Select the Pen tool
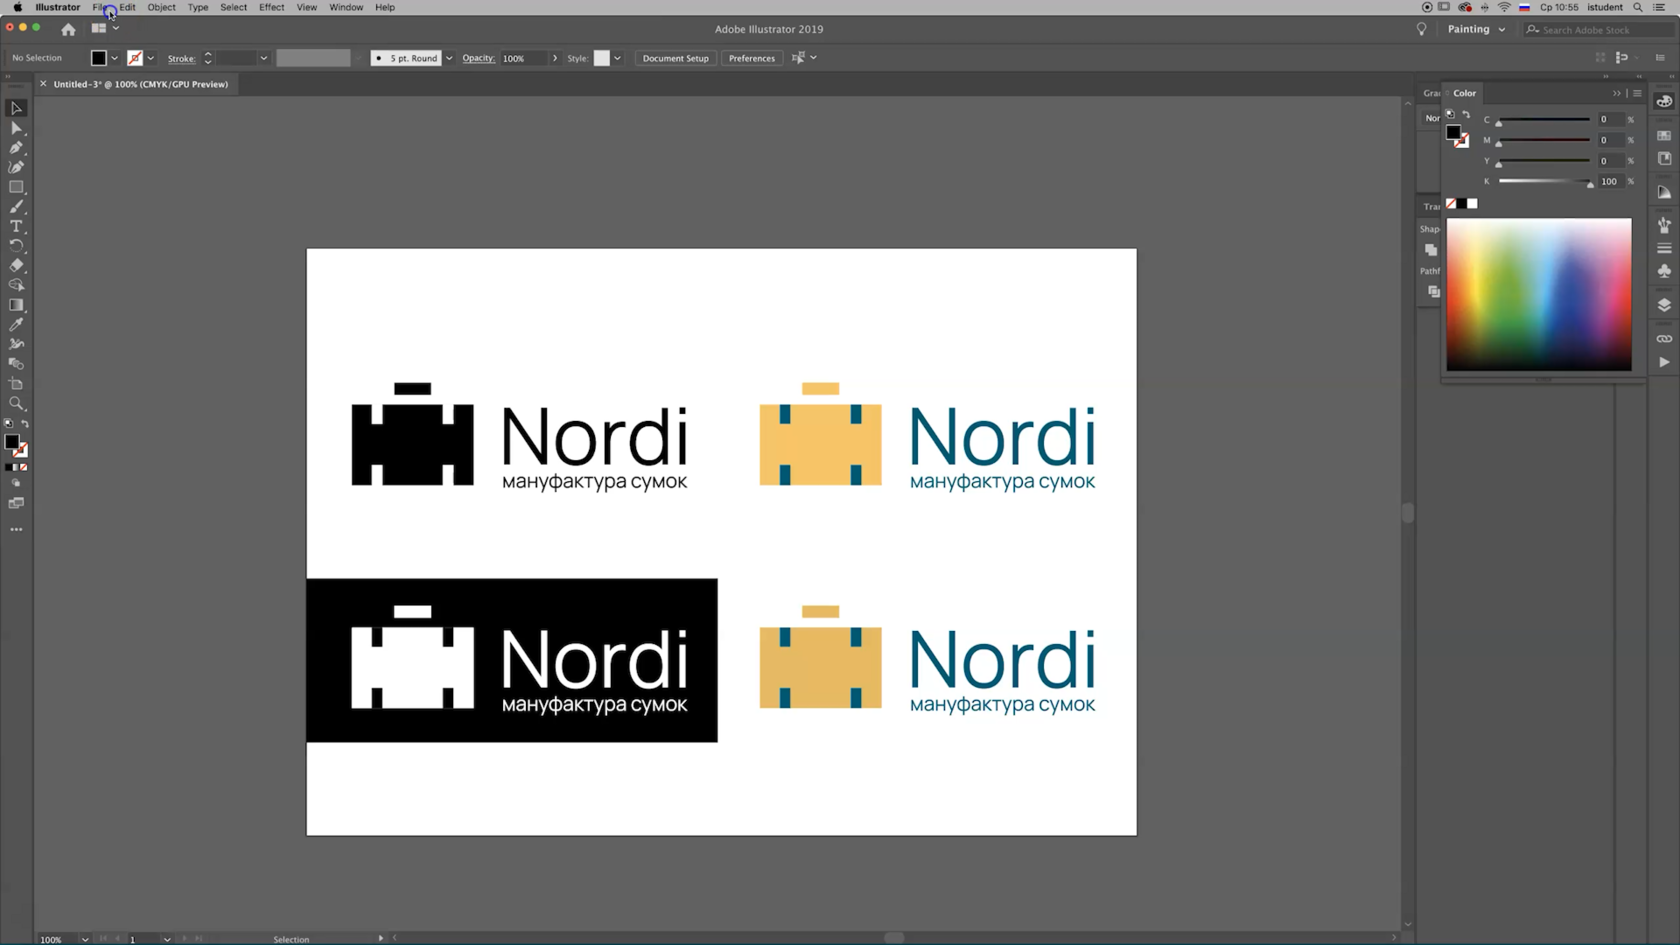Viewport: 1680px width, 945px height. click(16, 148)
